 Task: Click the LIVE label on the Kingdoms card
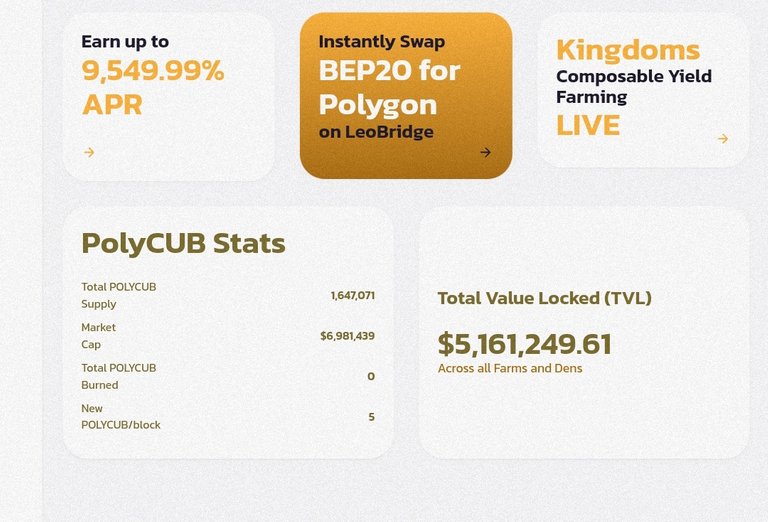tap(588, 125)
